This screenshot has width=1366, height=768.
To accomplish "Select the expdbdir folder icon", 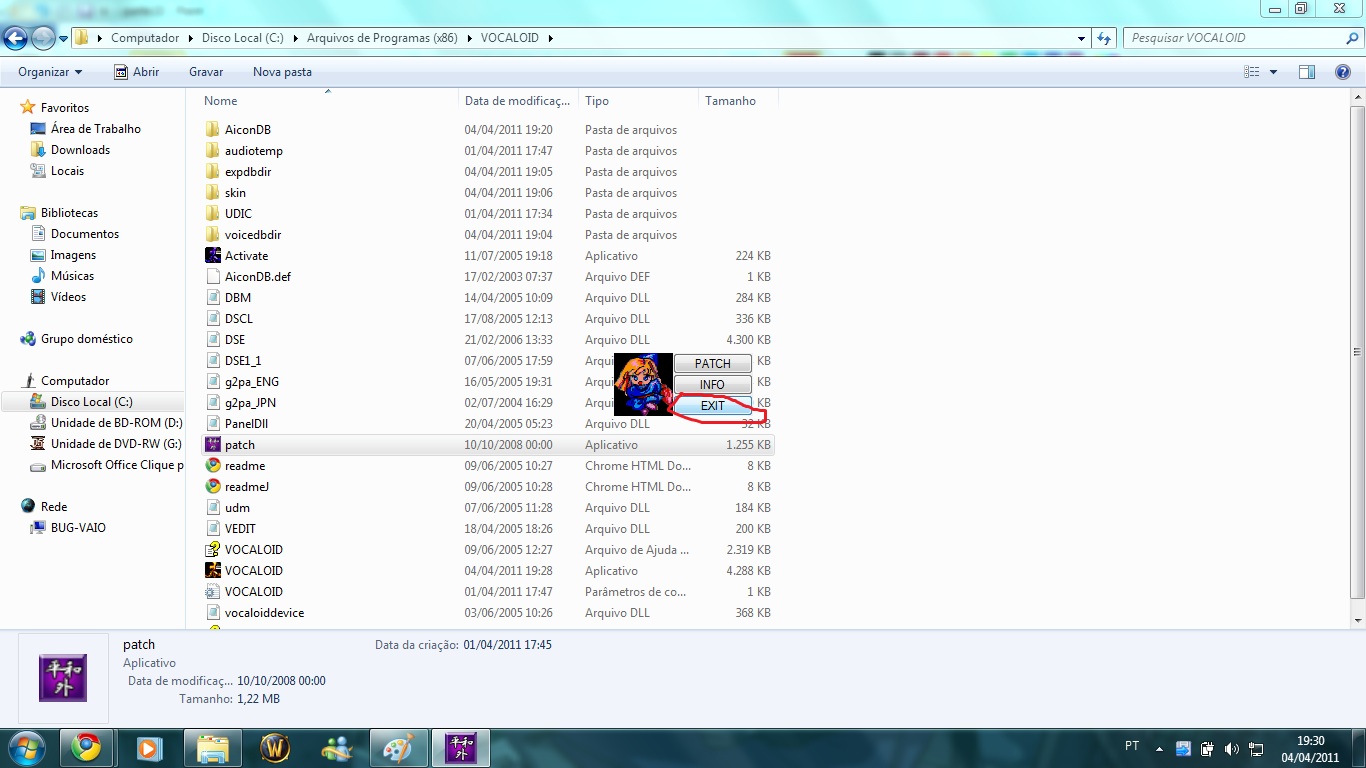I will tap(212, 172).
